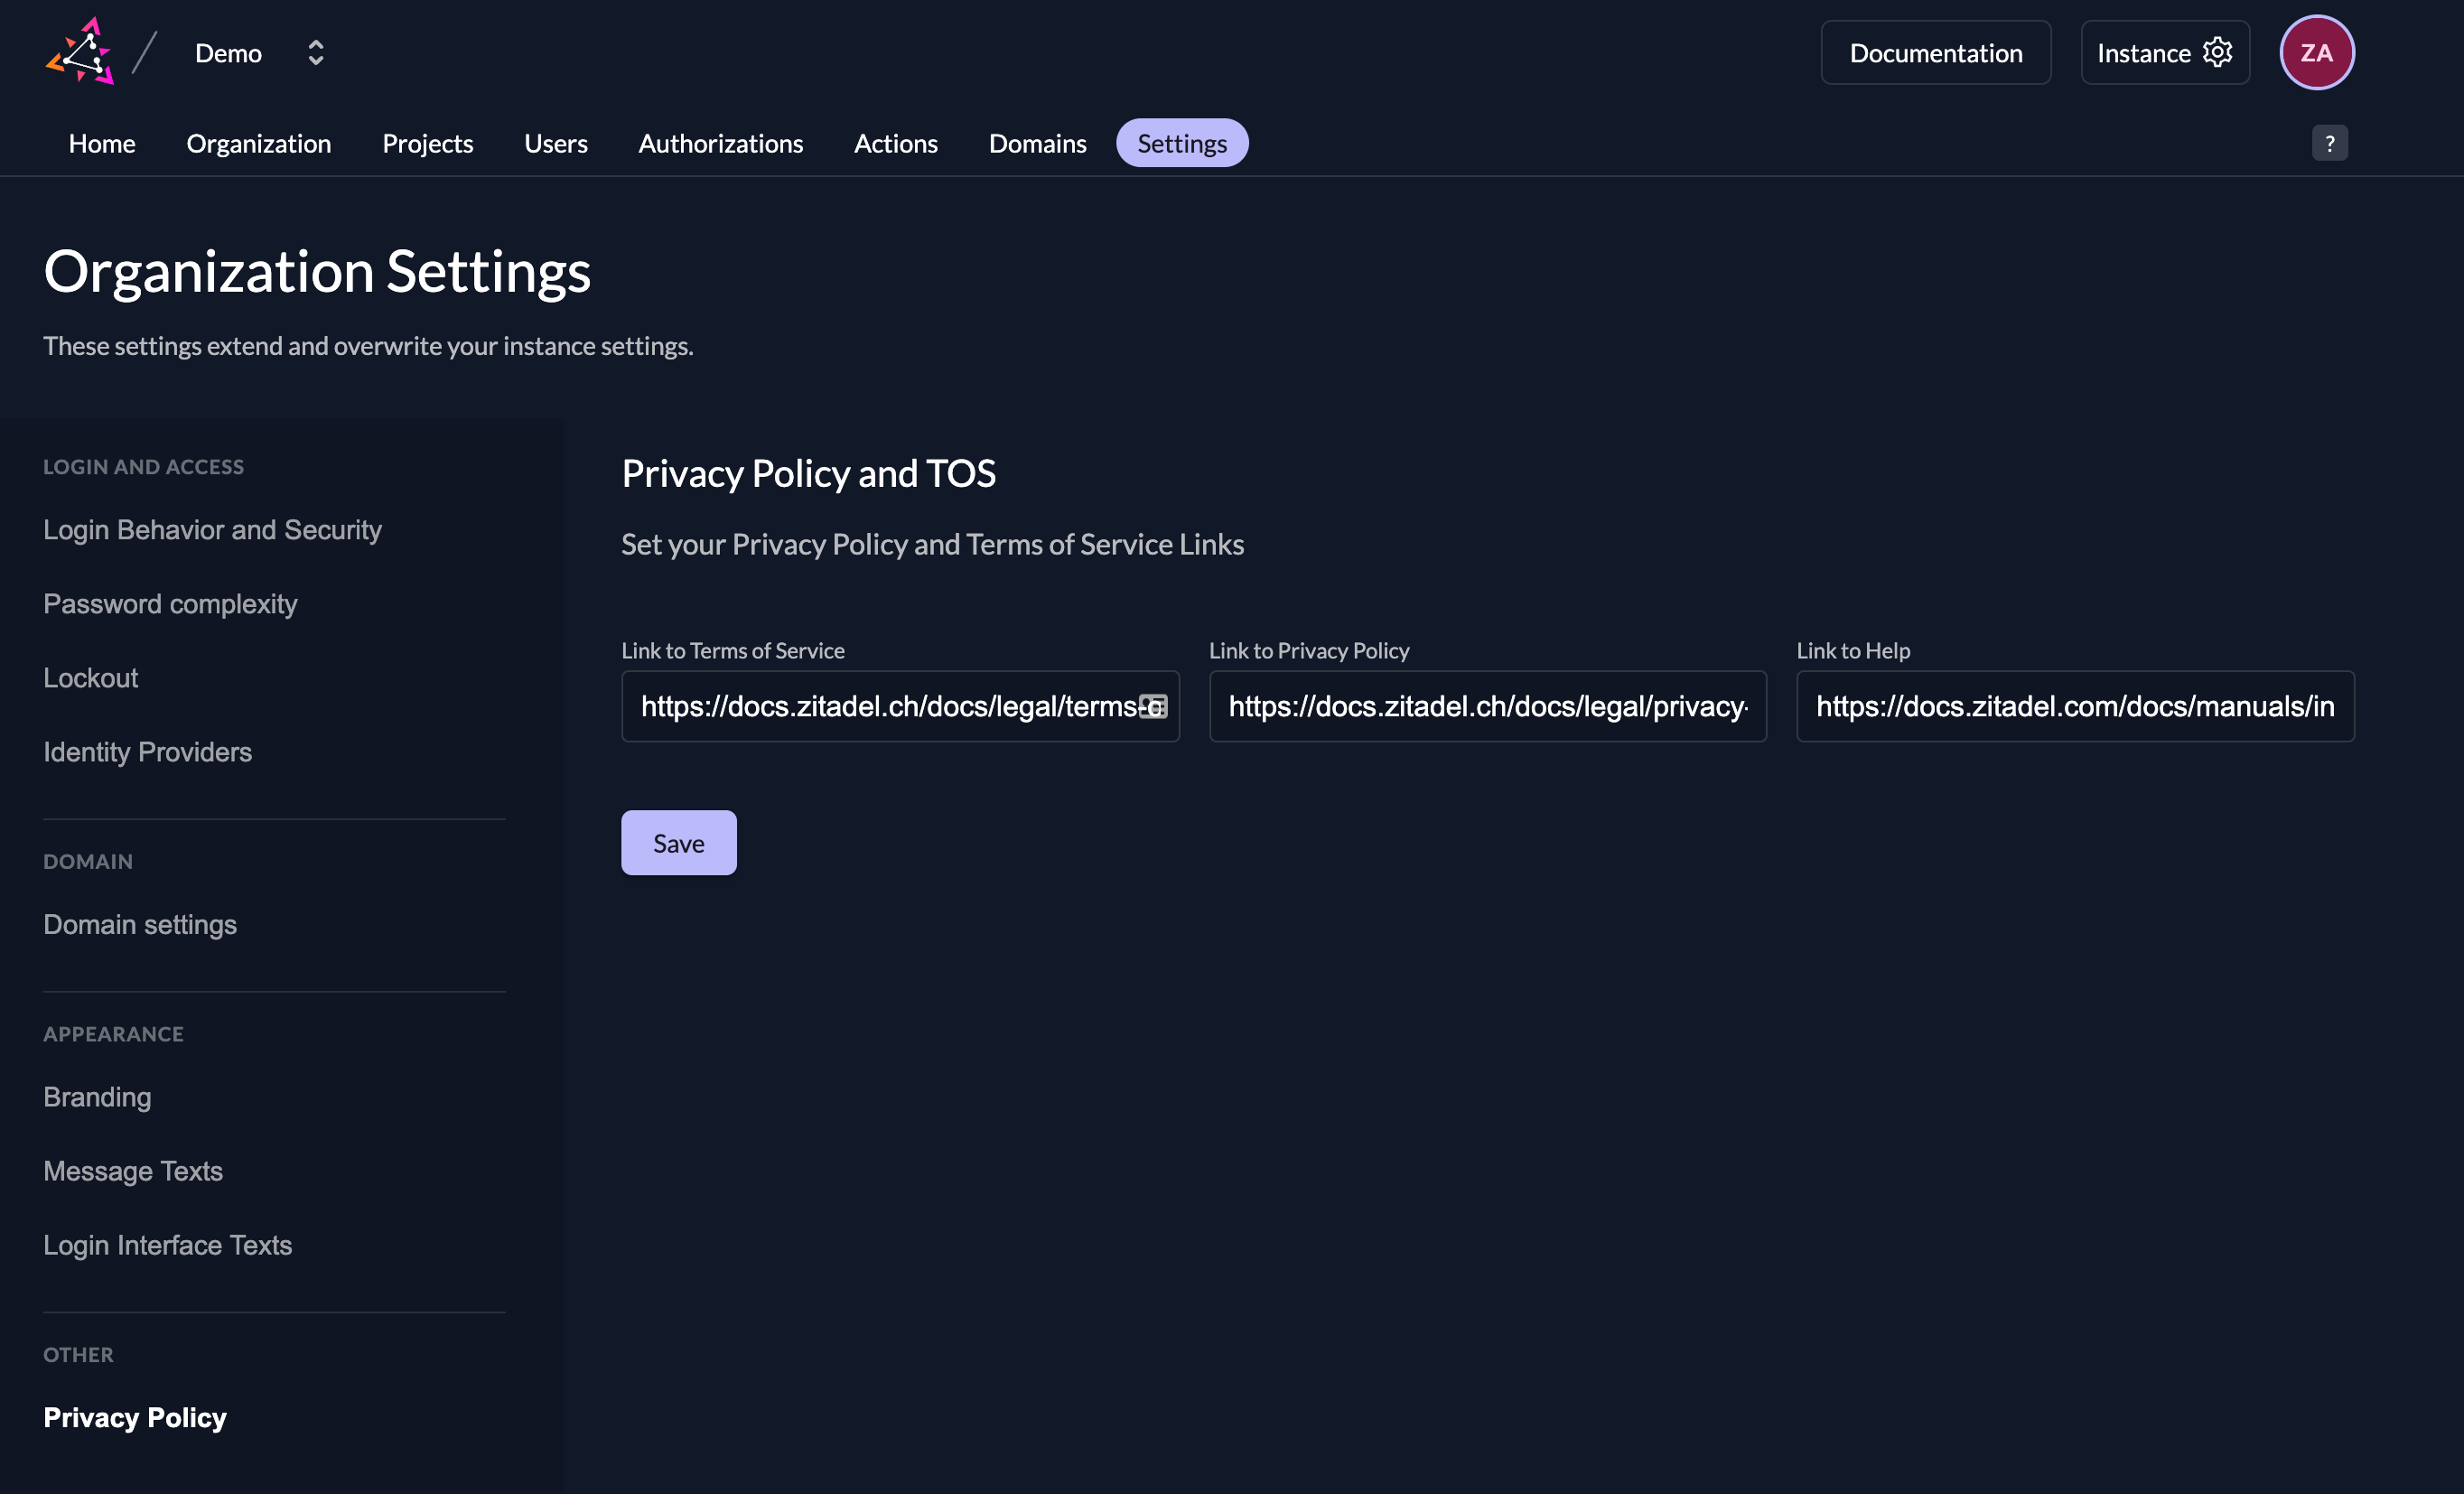The width and height of the screenshot is (2464, 1494).
Task: Open Identity Providers settings
Action: [x=147, y=752]
